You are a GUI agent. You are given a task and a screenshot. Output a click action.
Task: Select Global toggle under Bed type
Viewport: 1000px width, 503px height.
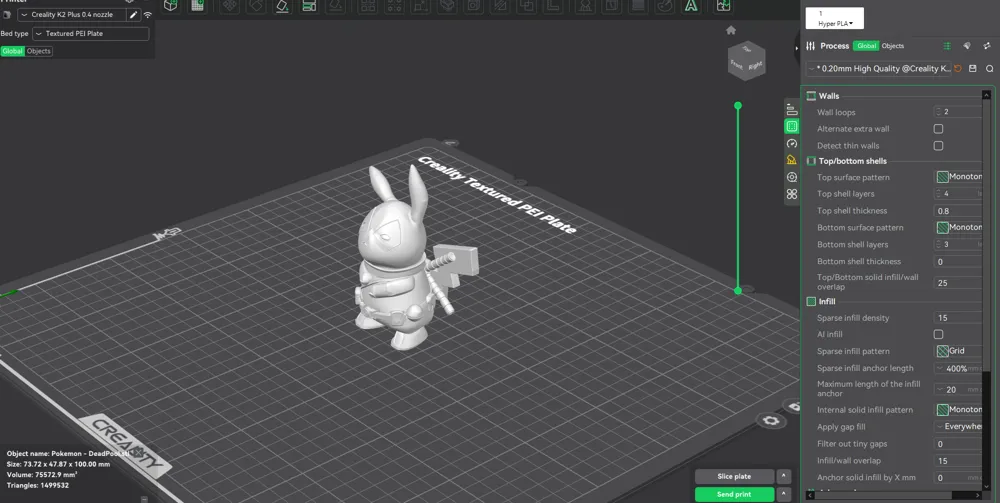tap(12, 51)
